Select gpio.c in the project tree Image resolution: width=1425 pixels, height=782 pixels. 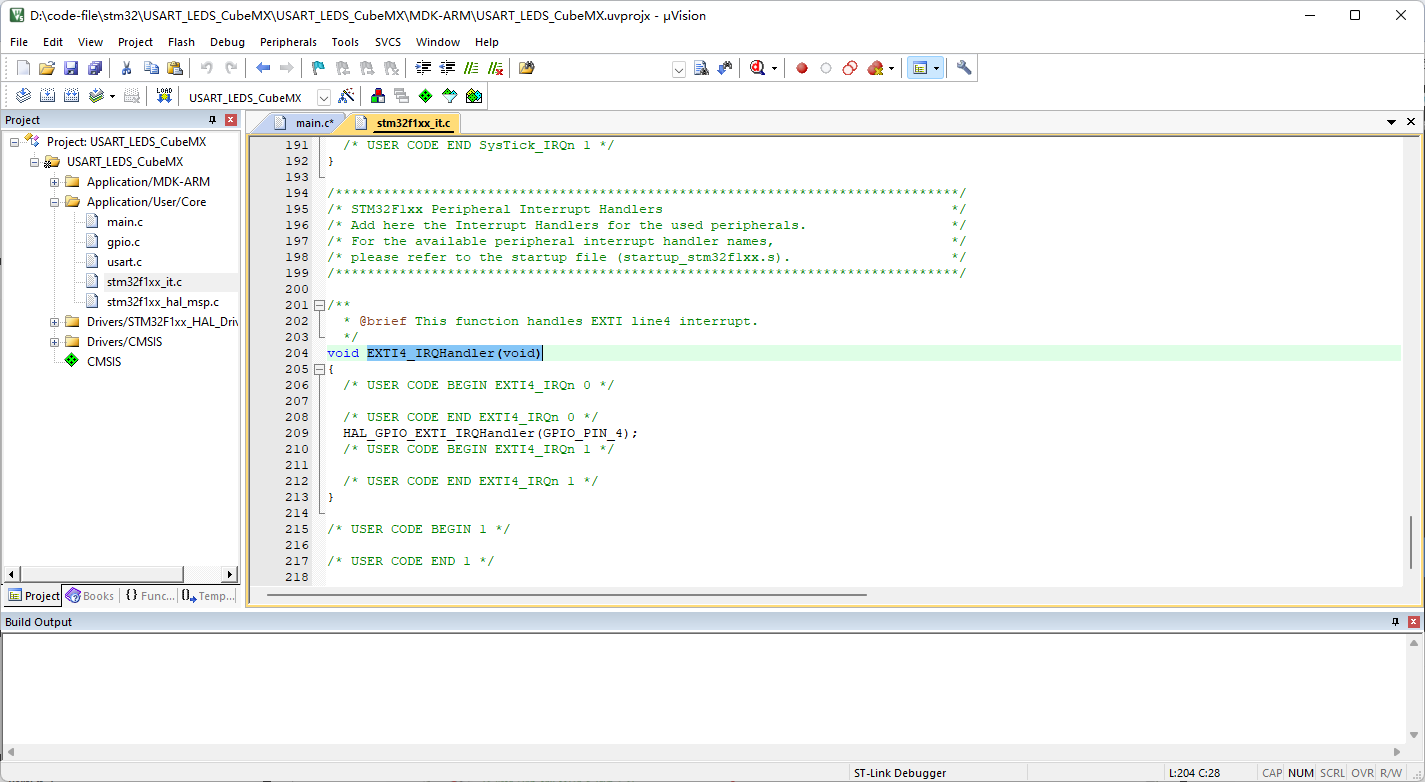(x=123, y=242)
